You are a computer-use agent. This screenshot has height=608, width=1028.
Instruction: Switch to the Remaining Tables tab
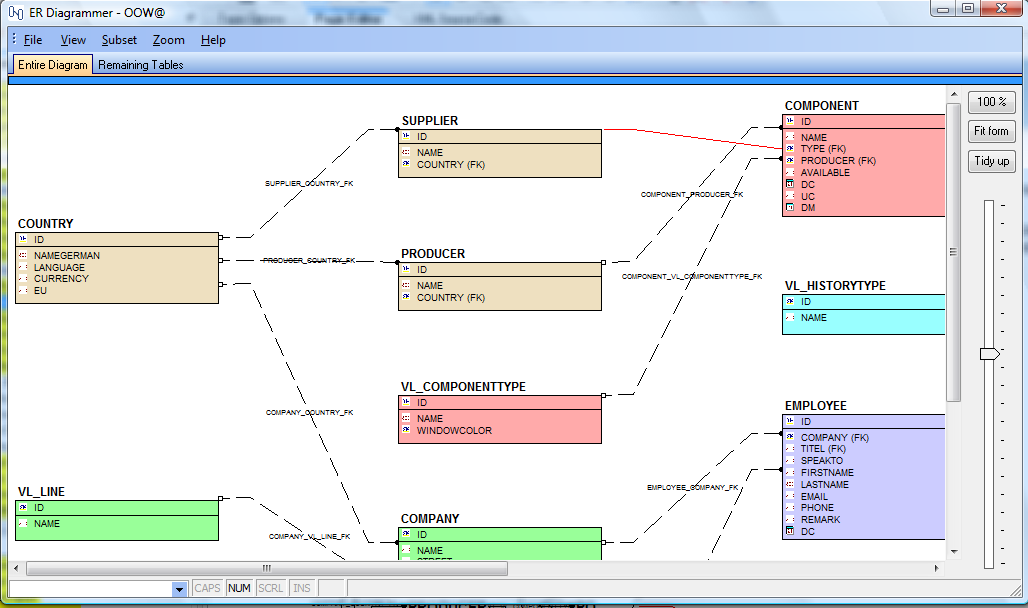(140, 65)
